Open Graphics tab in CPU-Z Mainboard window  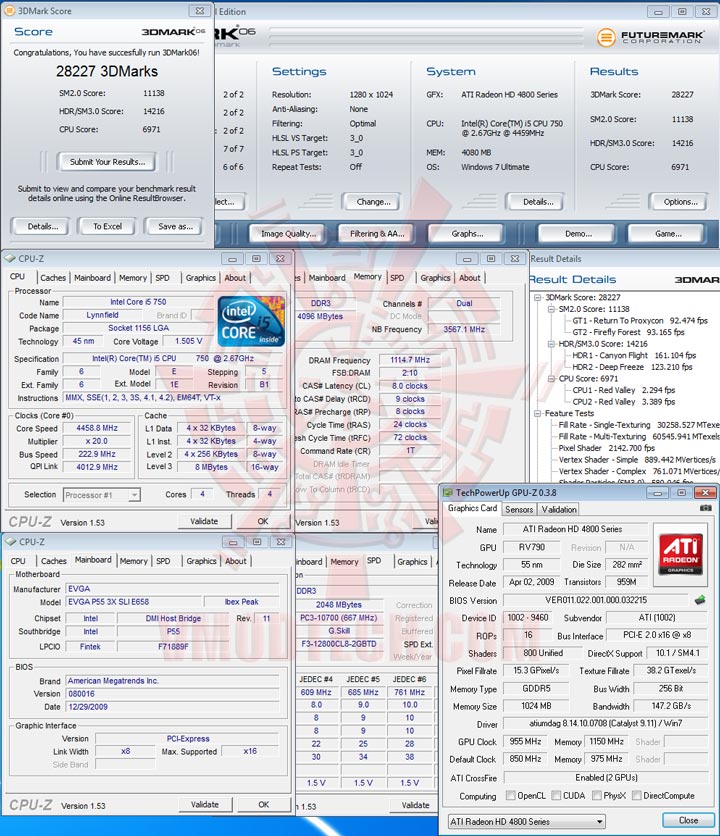(x=201, y=561)
